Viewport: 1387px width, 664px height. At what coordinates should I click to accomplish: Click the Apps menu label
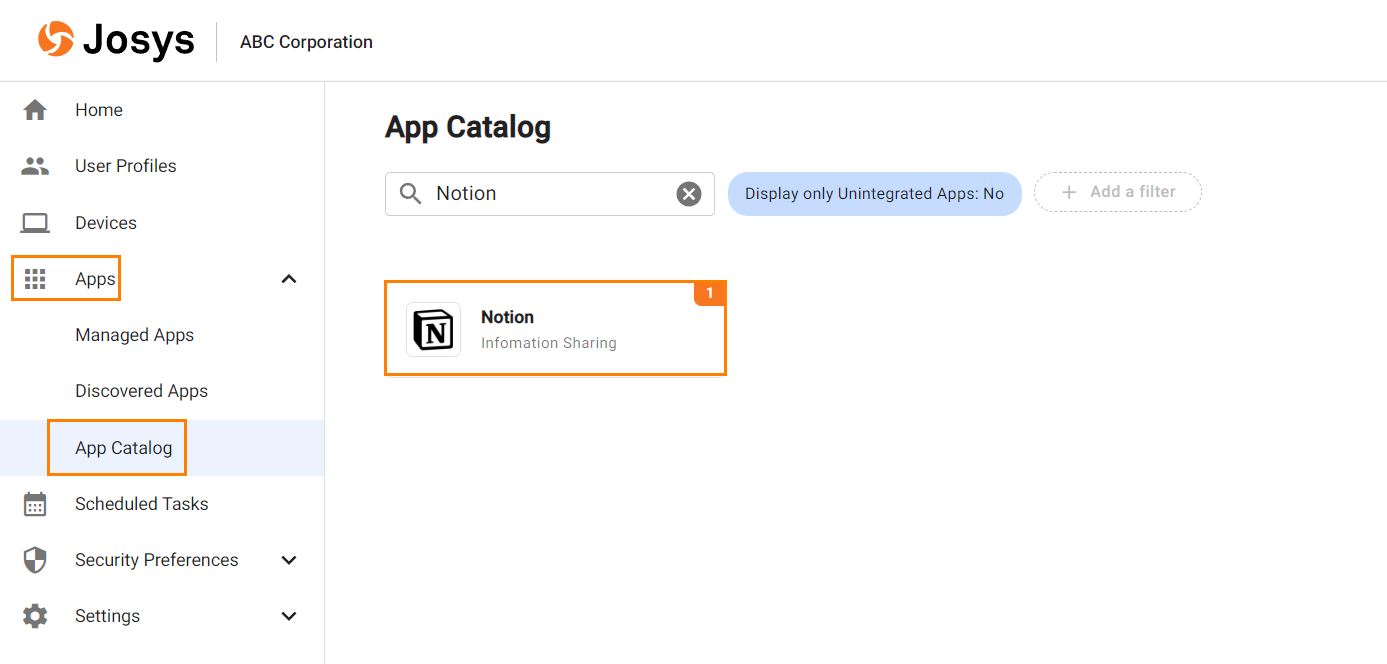95,279
